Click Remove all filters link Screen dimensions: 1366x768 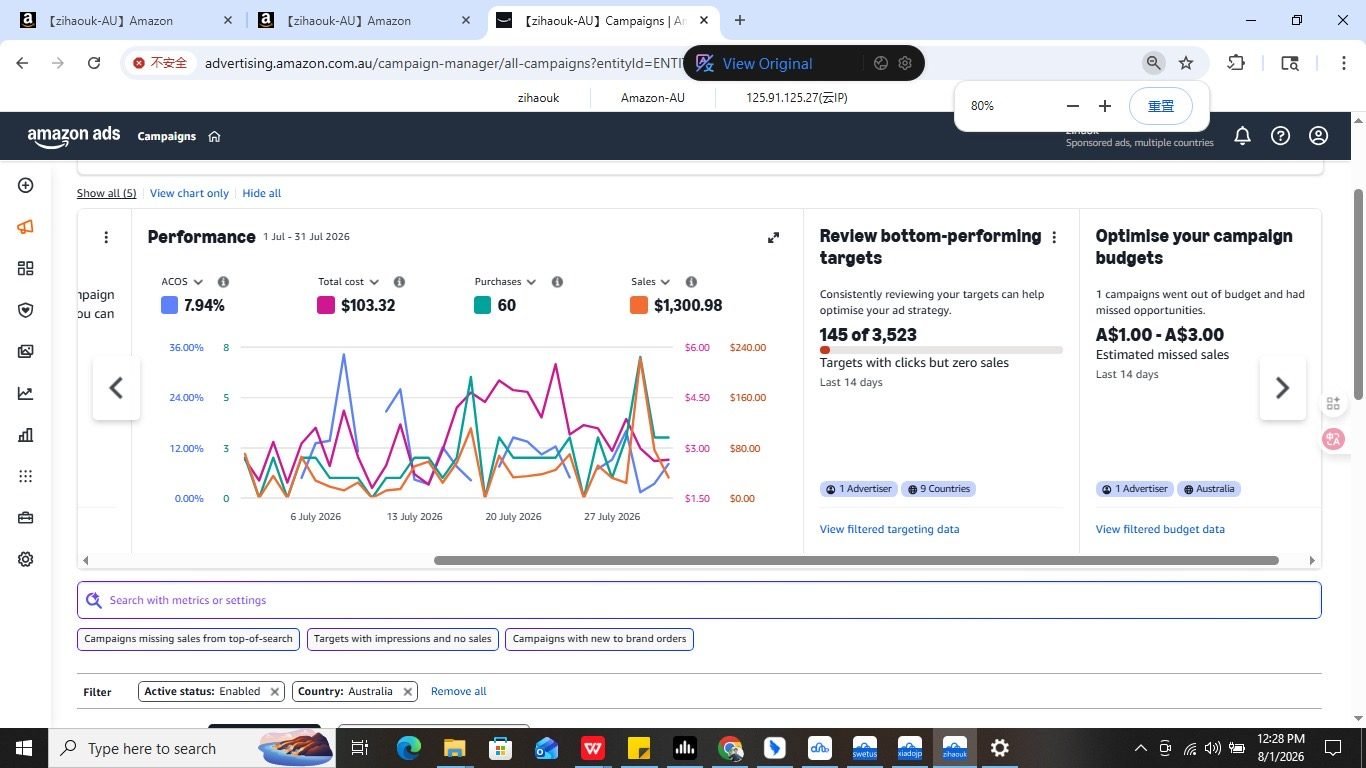459,691
